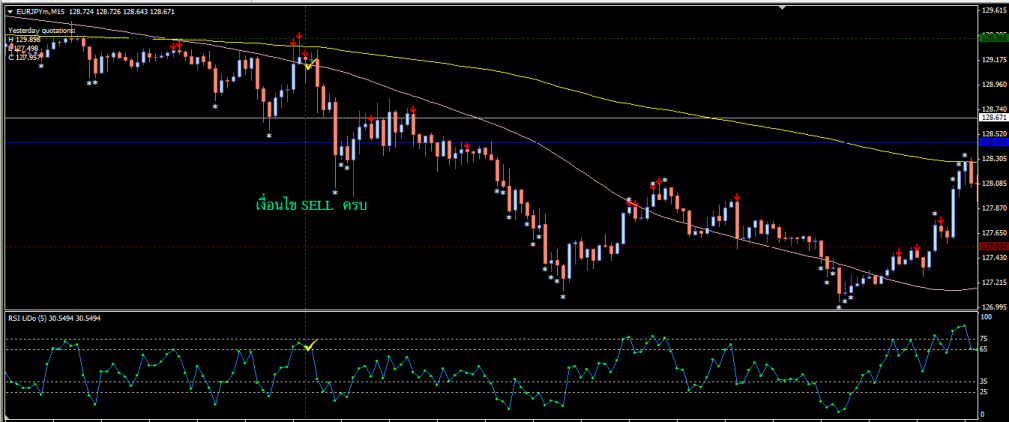Viewport: 1009px width, 422px height.
Task: Click the 126.995 value on price scale
Action: [x=993, y=307]
